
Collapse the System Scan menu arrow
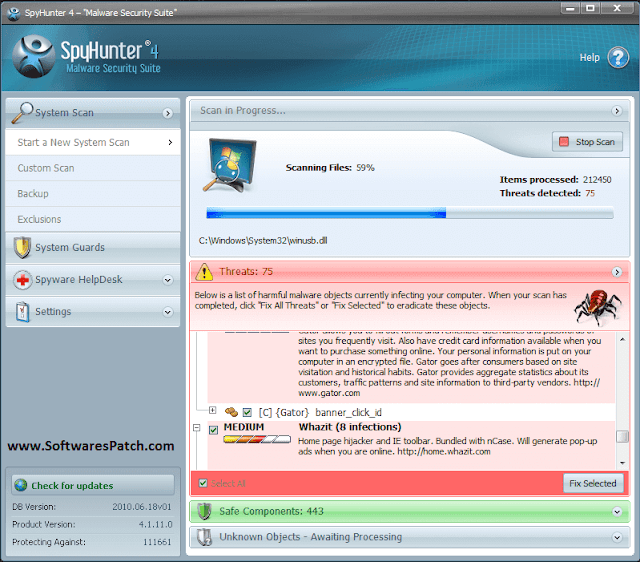(x=167, y=113)
